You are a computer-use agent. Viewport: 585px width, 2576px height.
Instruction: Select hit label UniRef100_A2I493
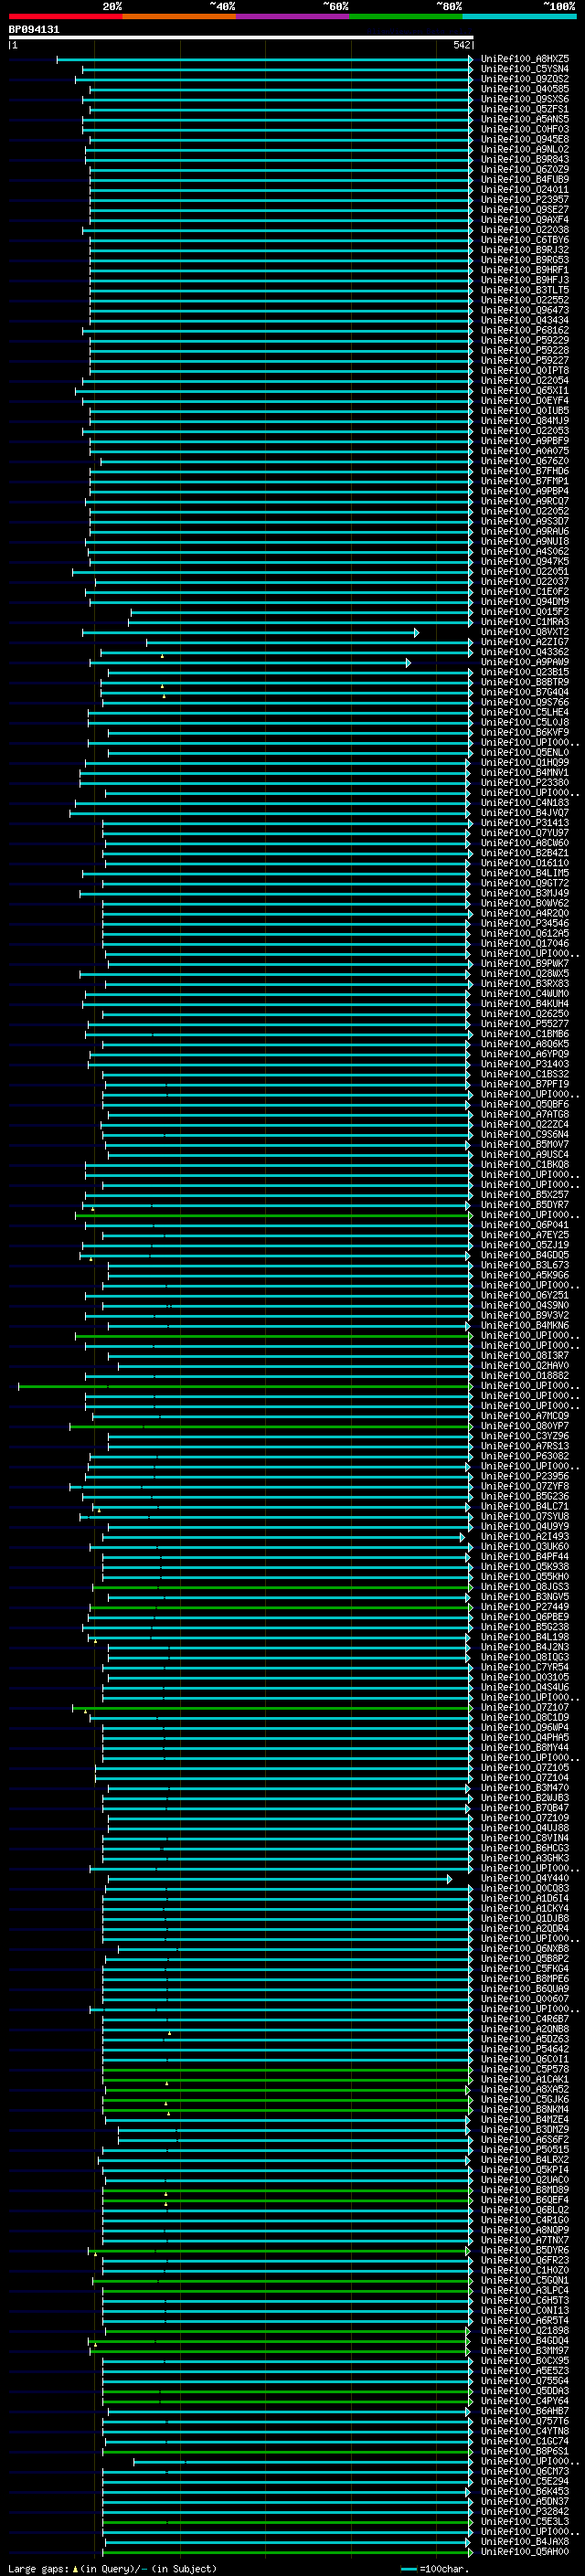coord(525,1536)
